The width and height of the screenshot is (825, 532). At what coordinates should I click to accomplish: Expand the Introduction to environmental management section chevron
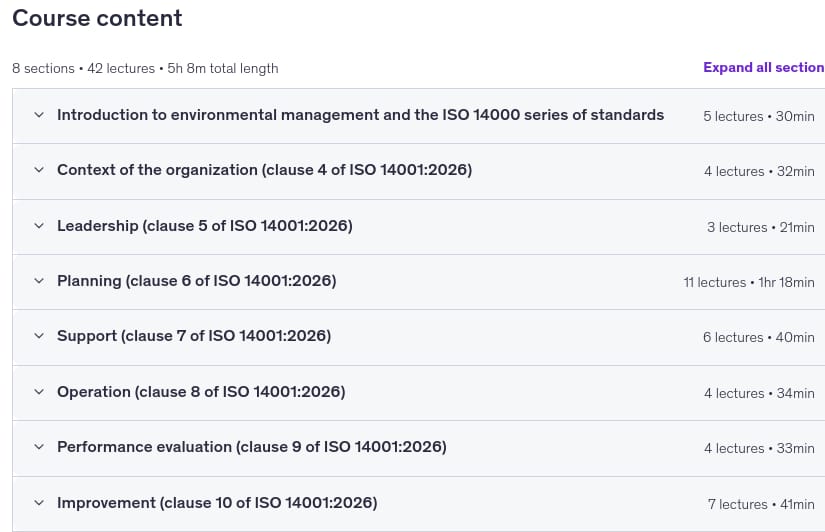click(39, 115)
